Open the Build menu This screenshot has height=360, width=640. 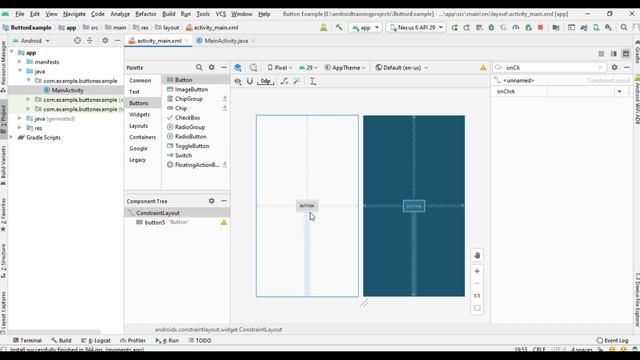tap(169, 14)
